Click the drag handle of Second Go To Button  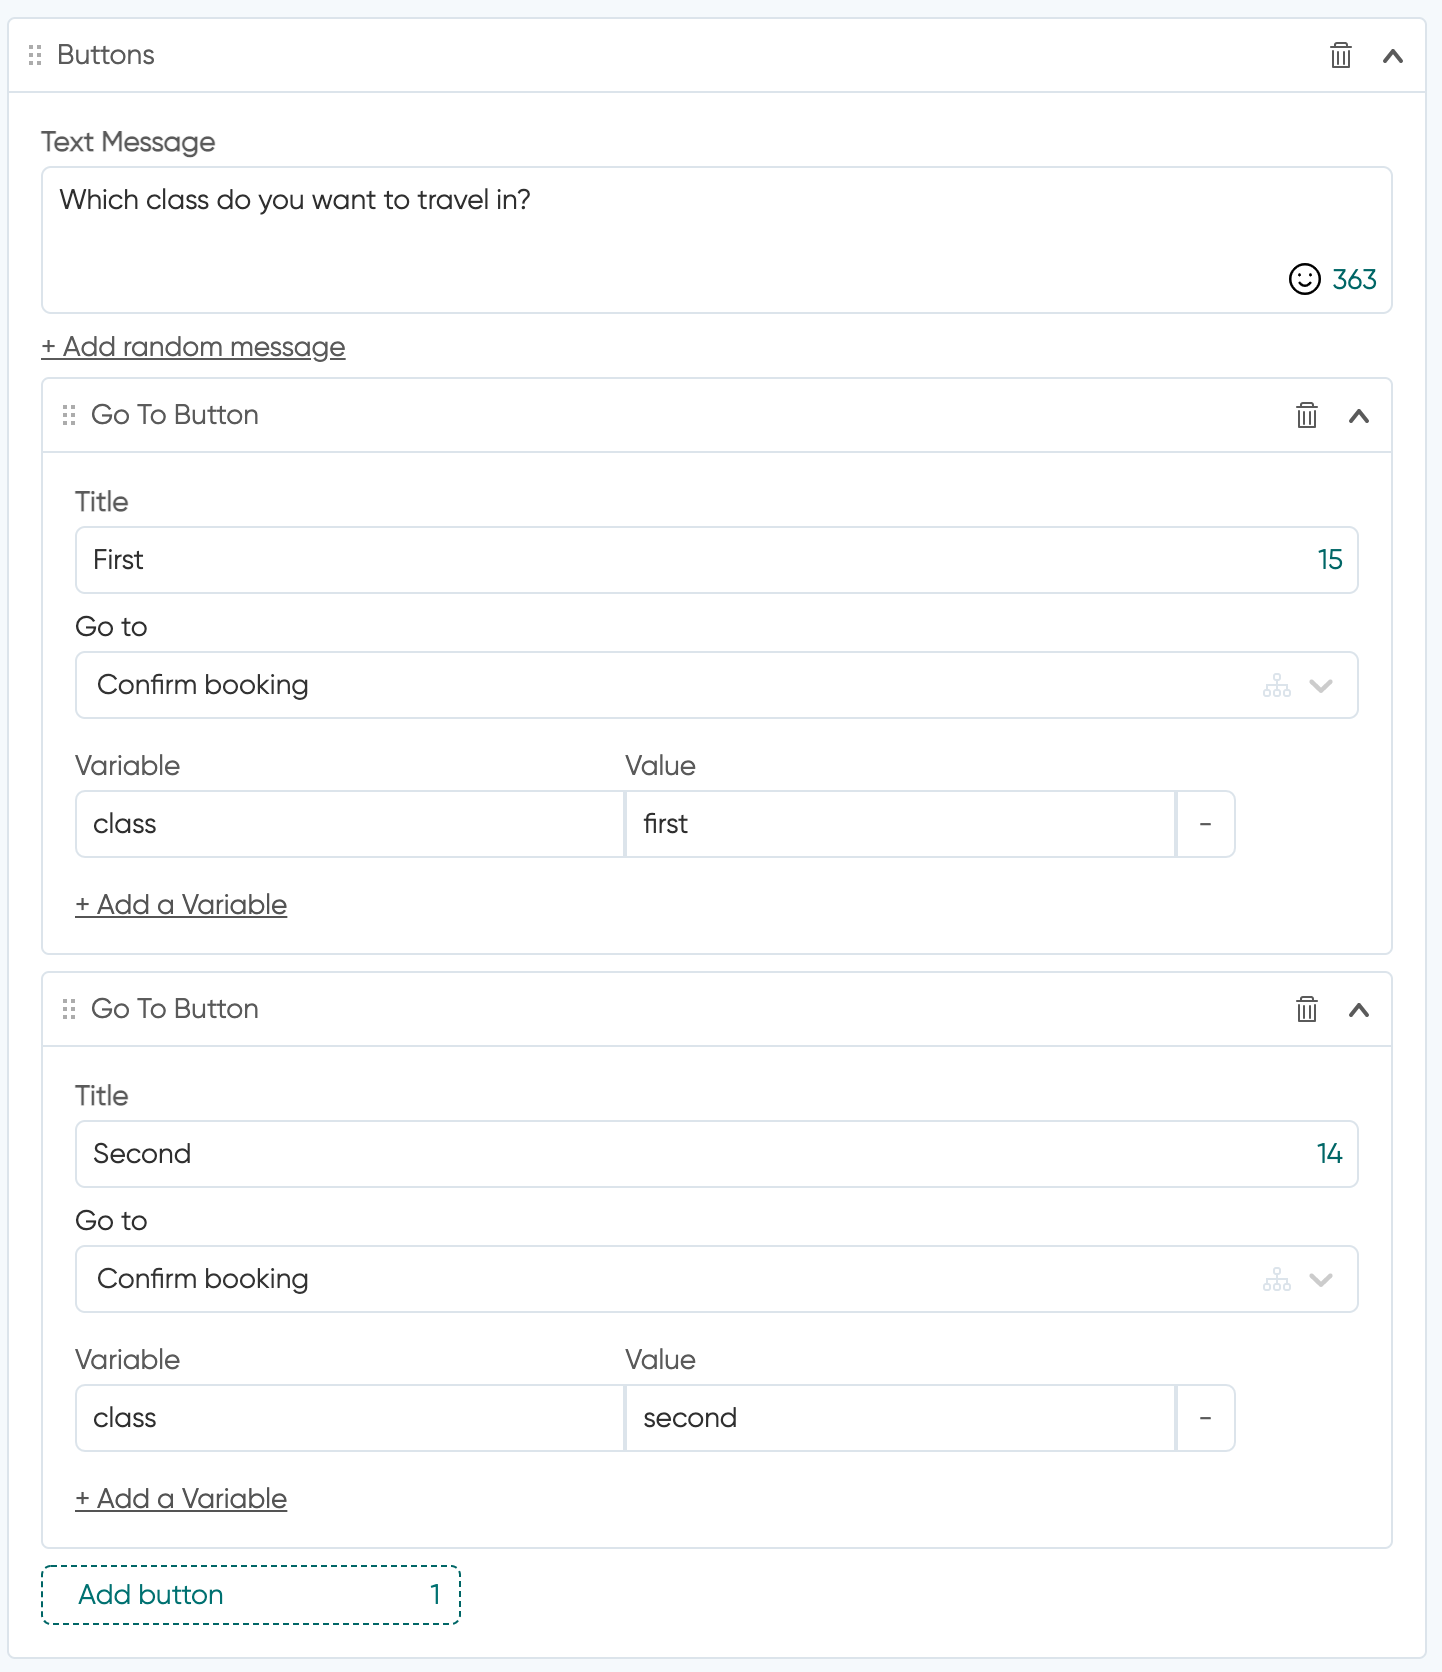click(69, 1009)
